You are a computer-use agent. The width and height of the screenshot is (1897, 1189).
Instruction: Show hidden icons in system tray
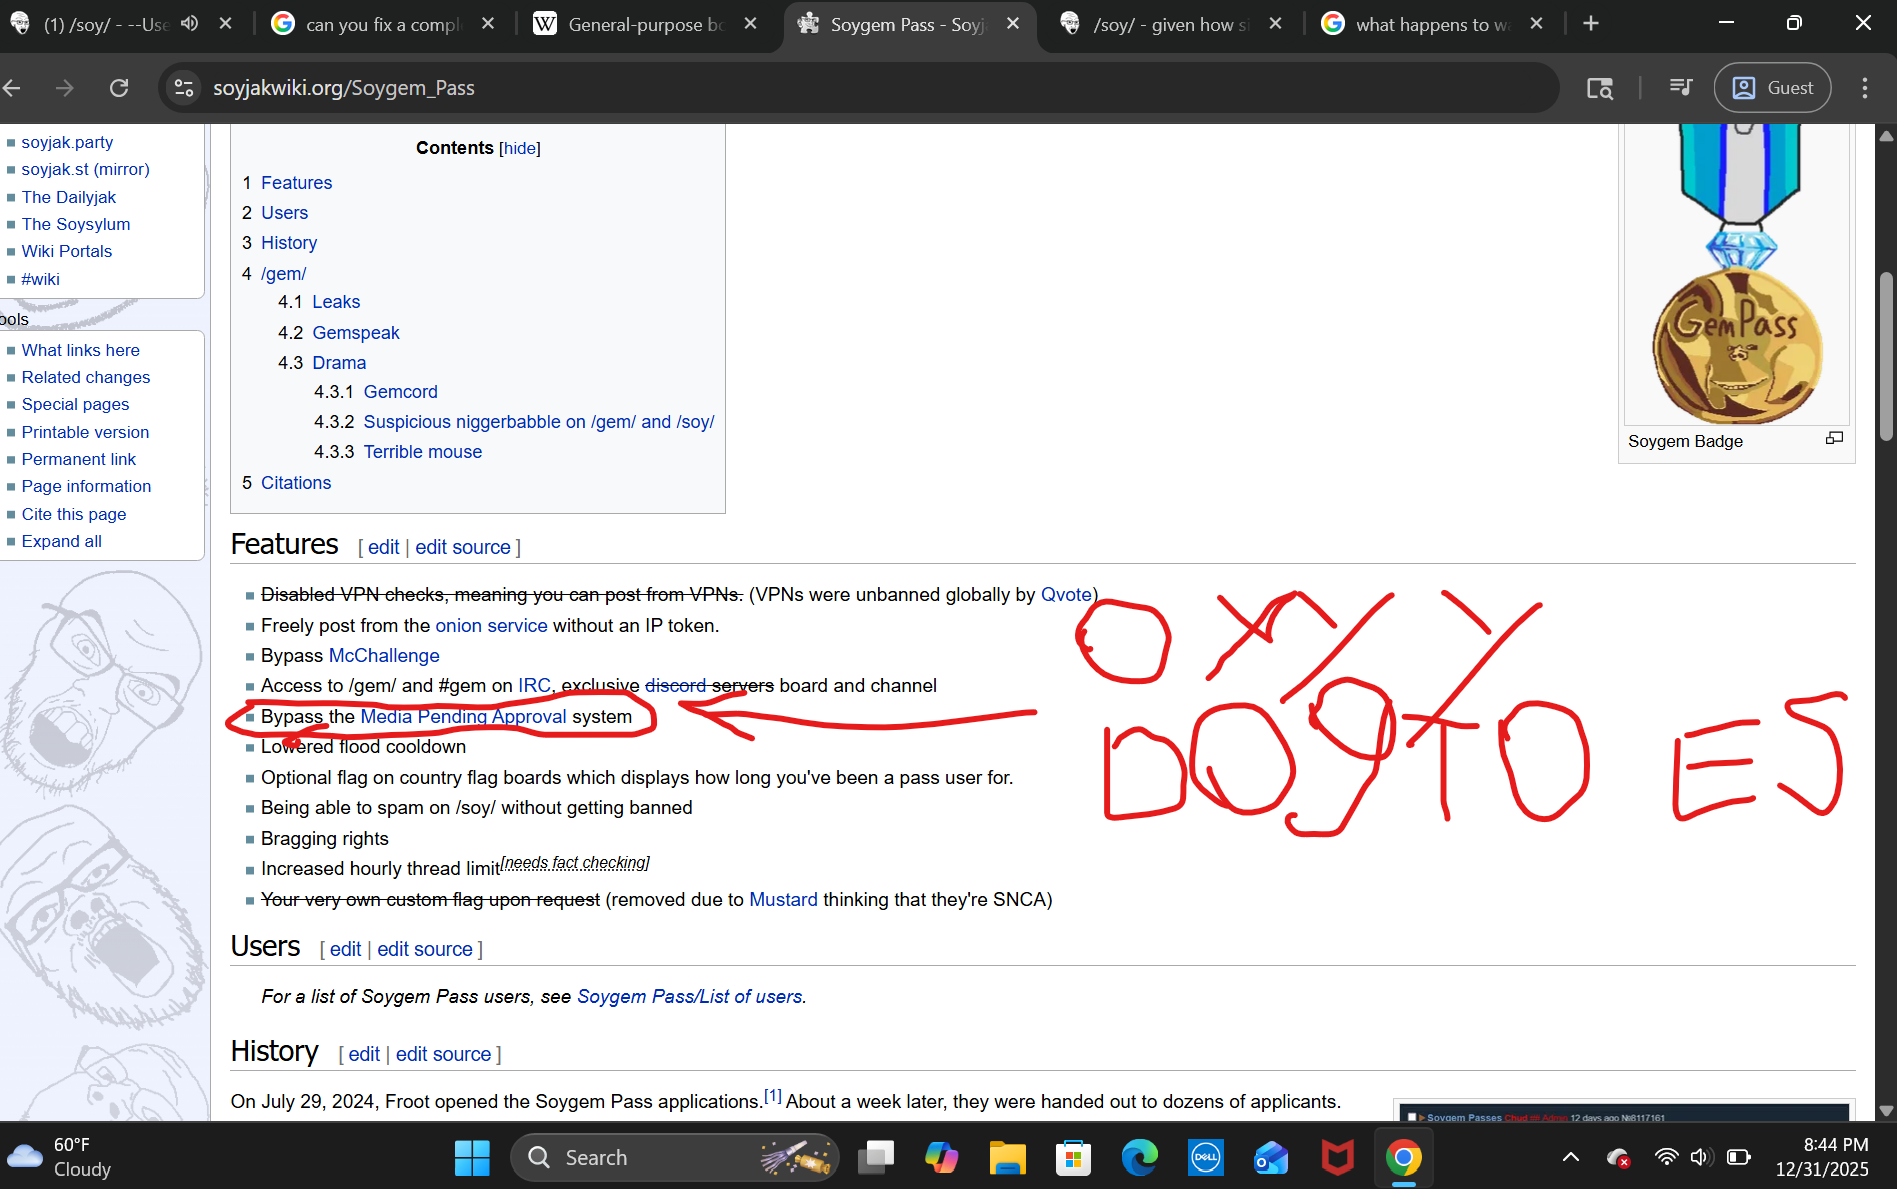pos(1570,1157)
